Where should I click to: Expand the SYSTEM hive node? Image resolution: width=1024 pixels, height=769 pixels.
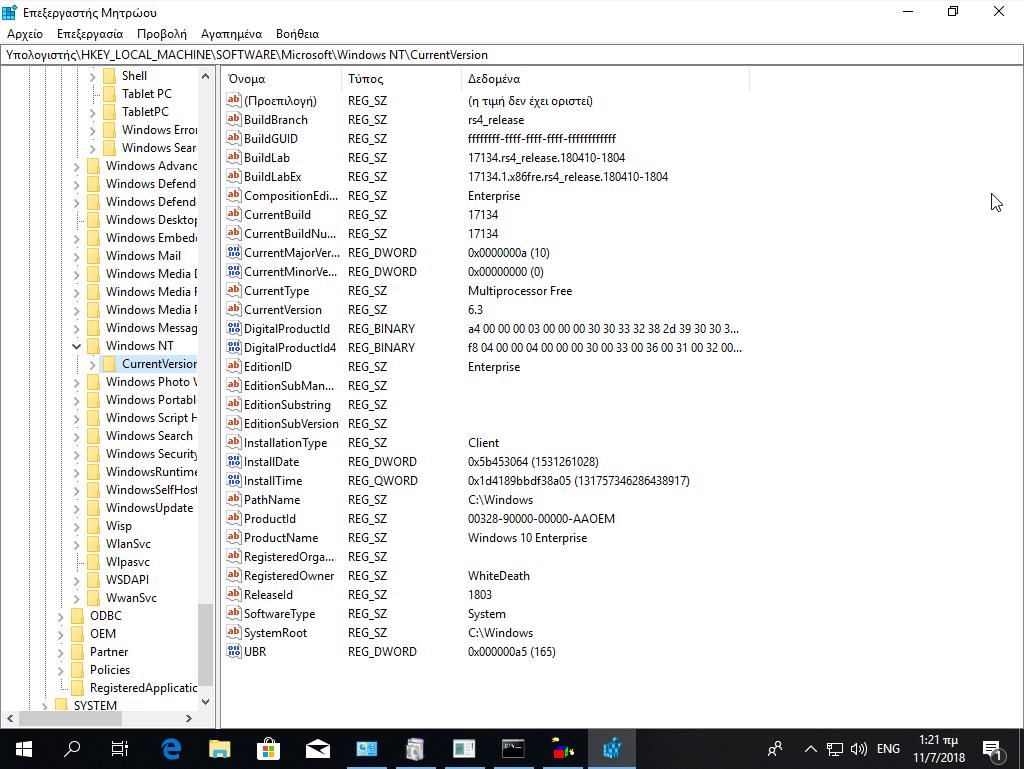pyautogui.click(x=45, y=706)
